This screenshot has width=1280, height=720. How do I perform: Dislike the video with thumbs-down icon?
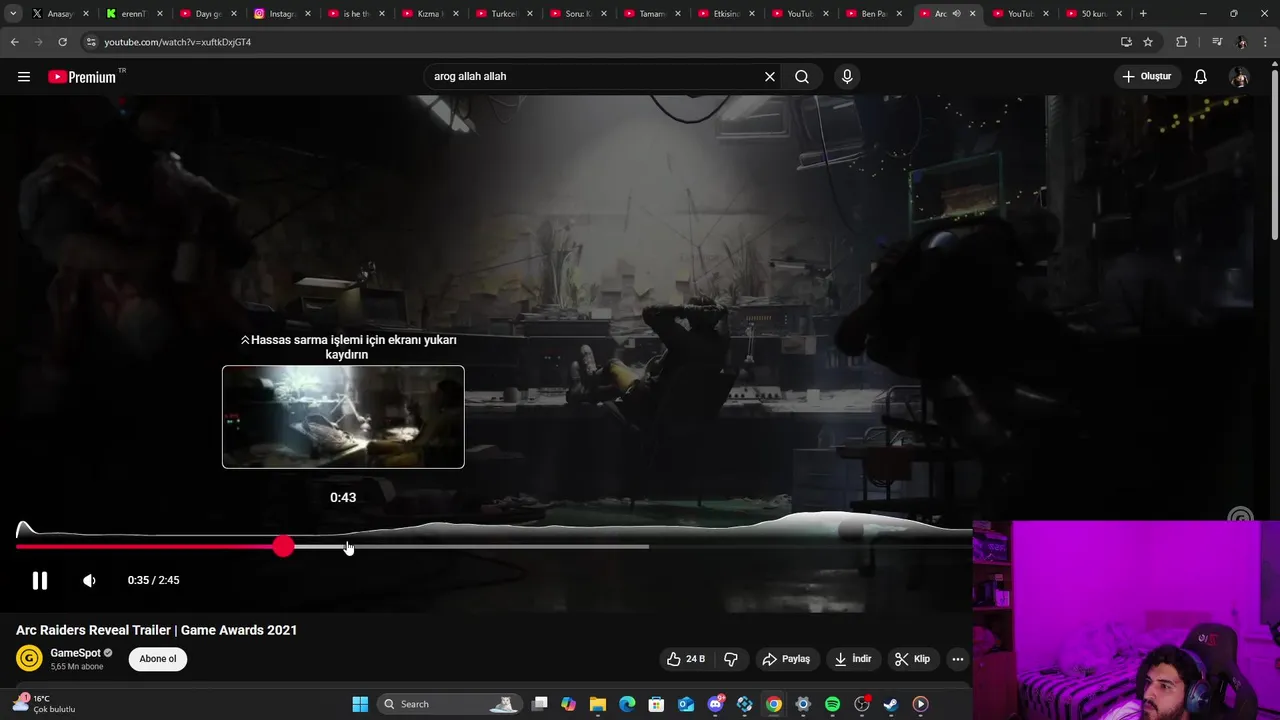pyautogui.click(x=731, y=659)
